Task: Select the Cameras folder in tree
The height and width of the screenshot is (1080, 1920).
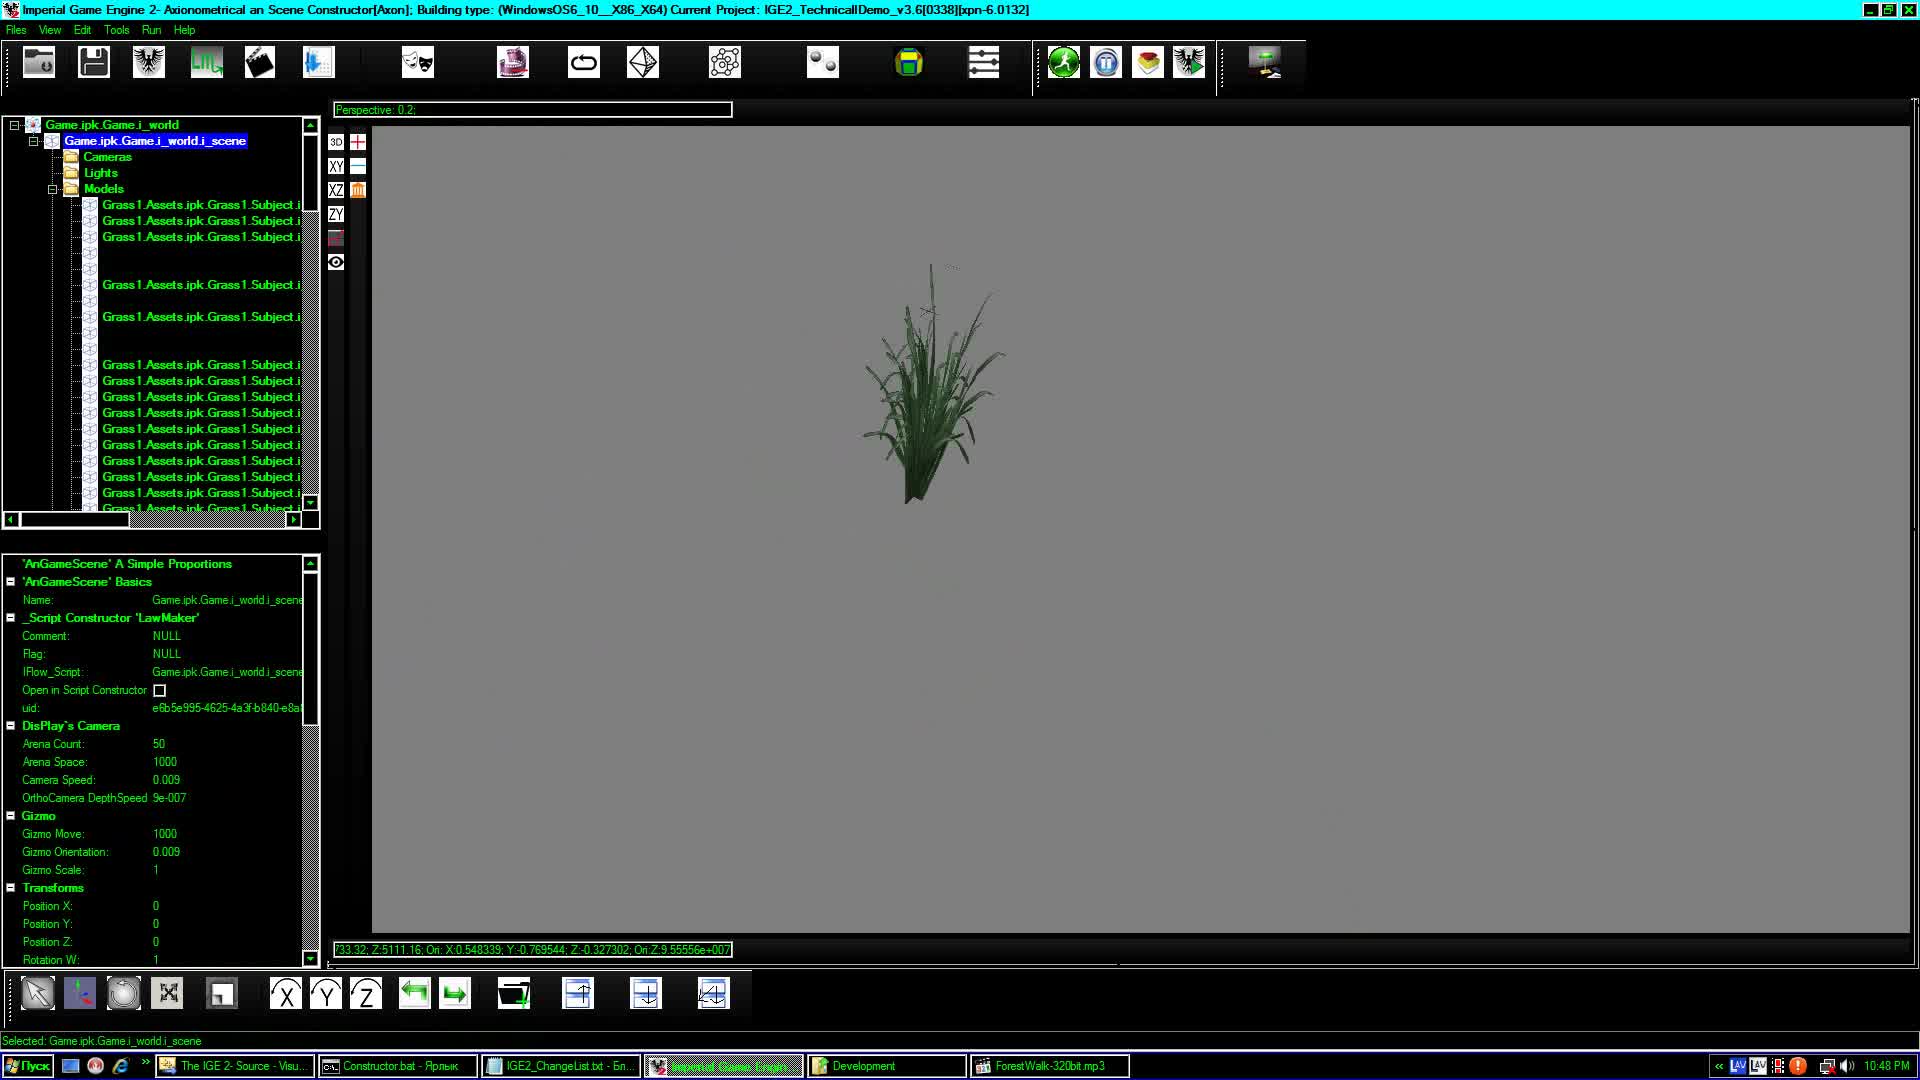Action: pyautogui.click(x=107, y=157)
